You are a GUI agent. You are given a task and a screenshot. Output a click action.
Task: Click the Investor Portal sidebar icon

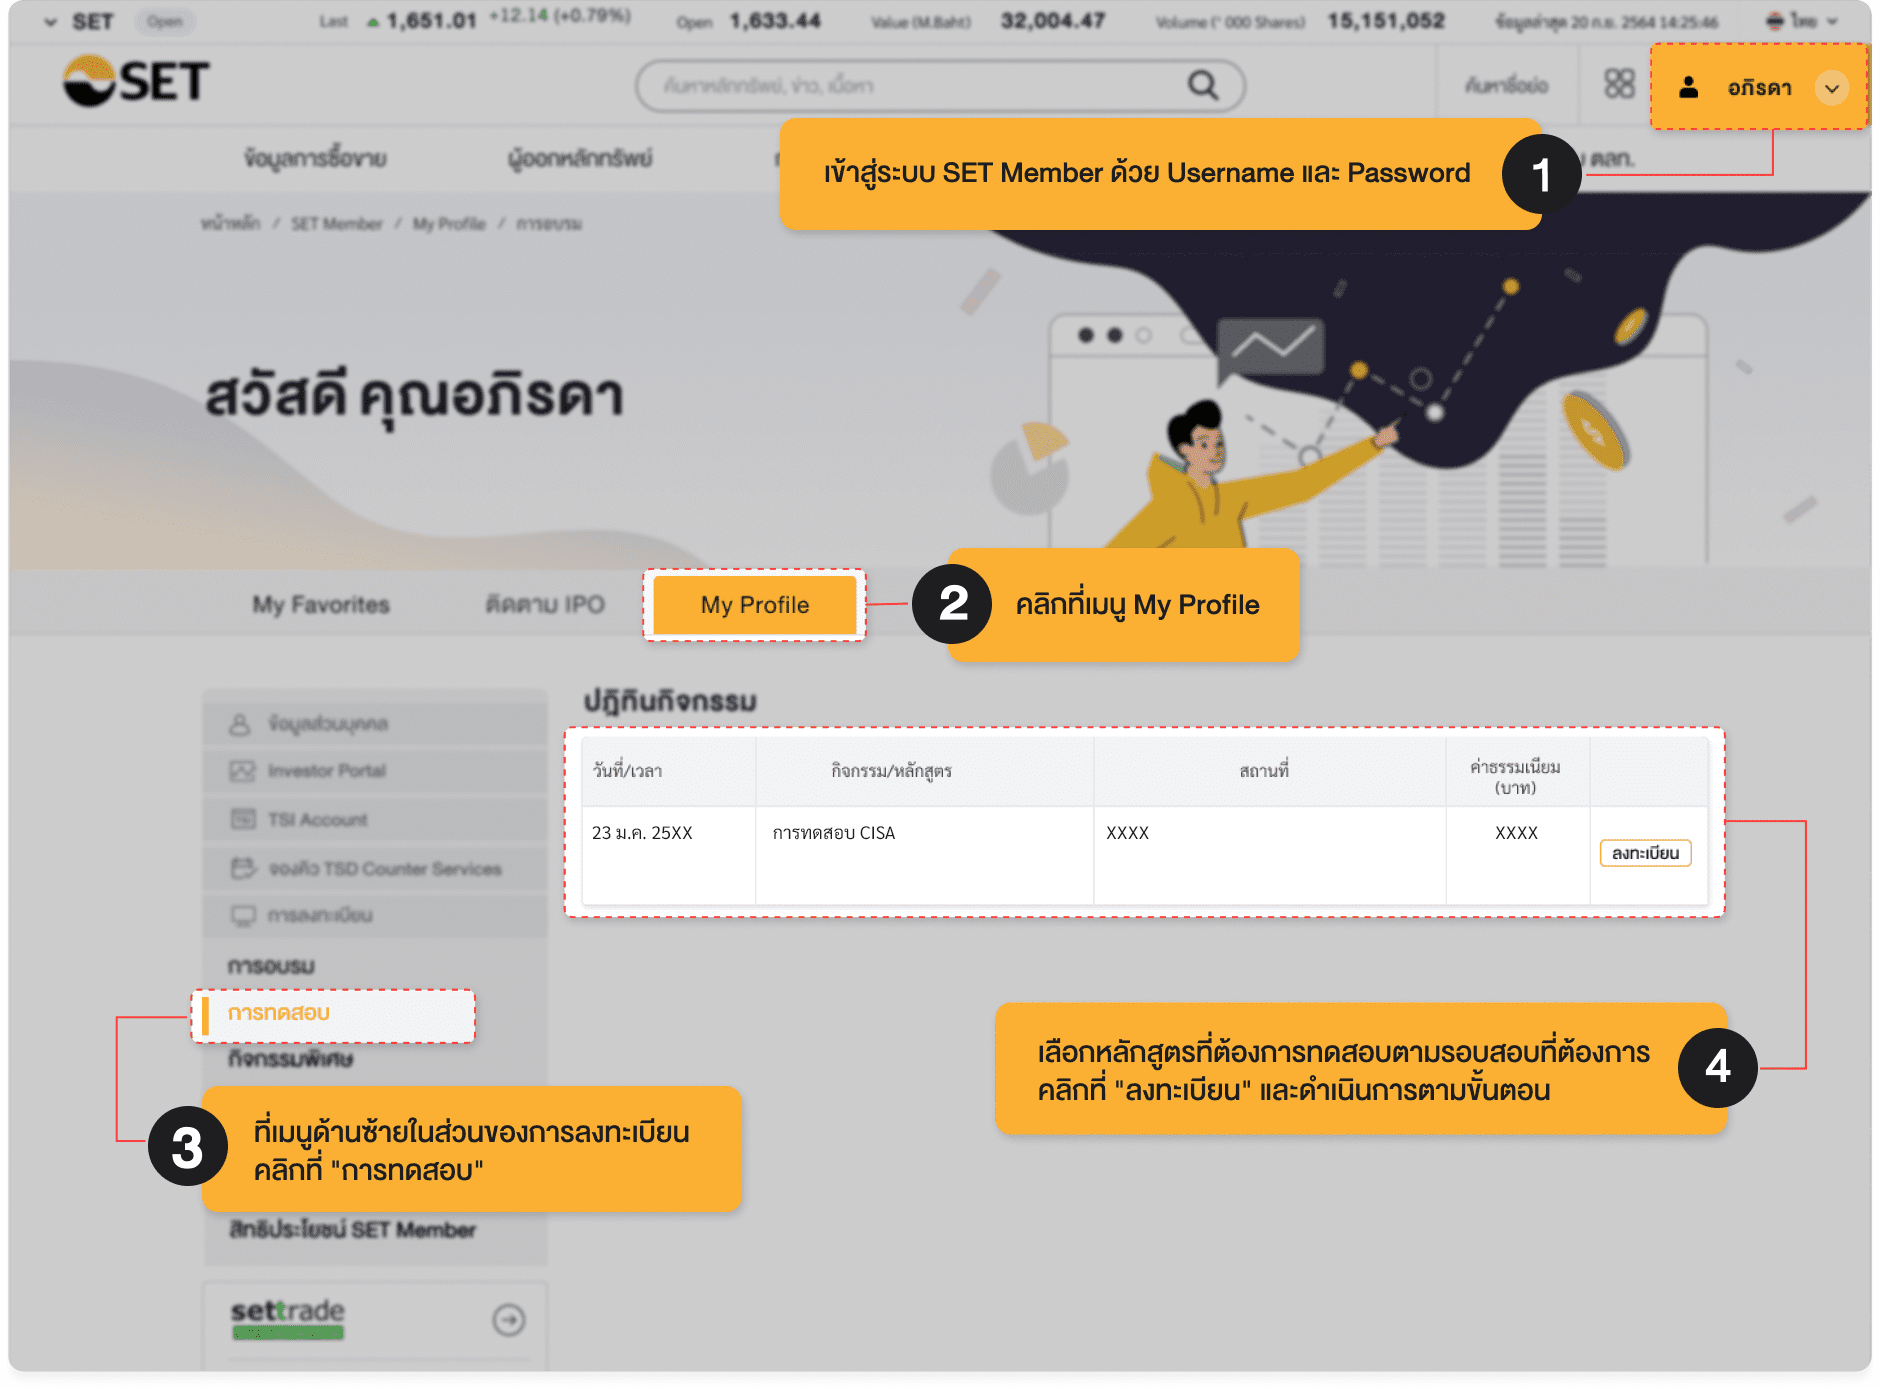click(x=242, y=771)
